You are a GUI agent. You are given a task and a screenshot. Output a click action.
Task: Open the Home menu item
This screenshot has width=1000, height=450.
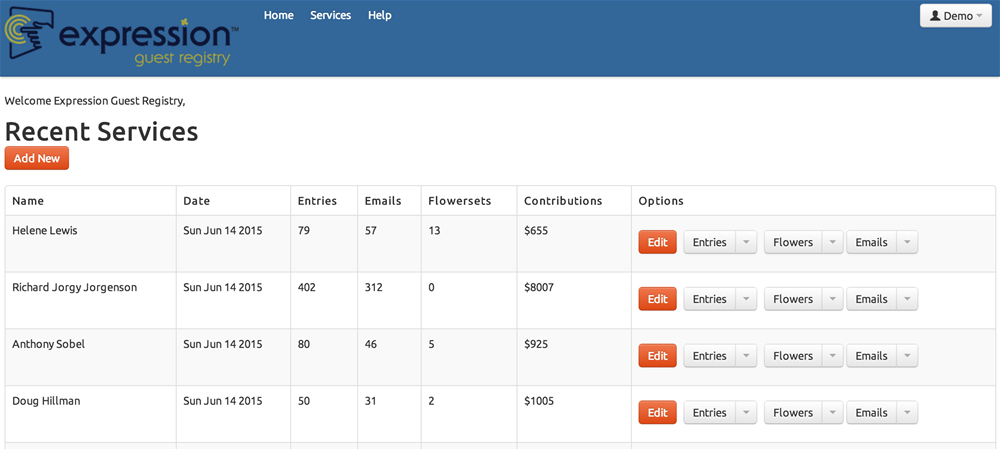pos(279,15)
